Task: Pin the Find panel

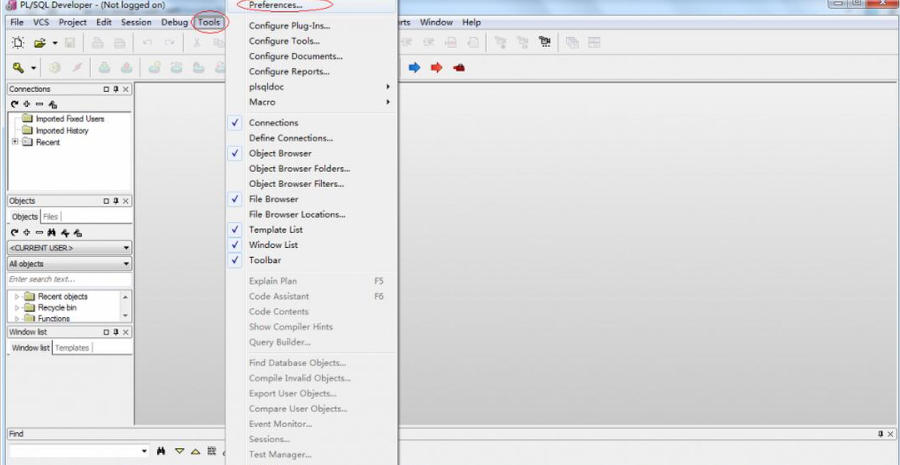Action: click(881, 435)
